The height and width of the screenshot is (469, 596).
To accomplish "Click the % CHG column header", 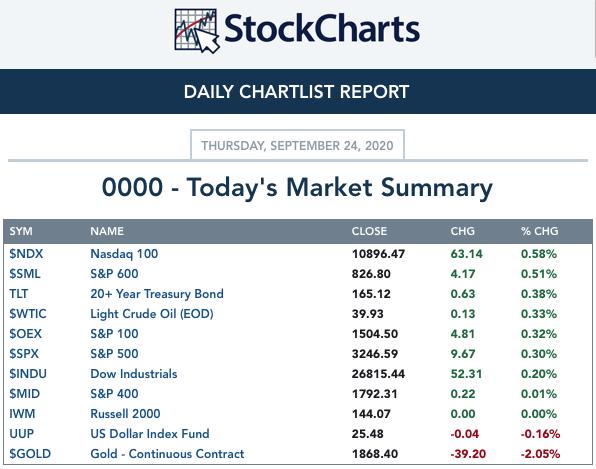I will pyautogui.click(x=540, y=231).
